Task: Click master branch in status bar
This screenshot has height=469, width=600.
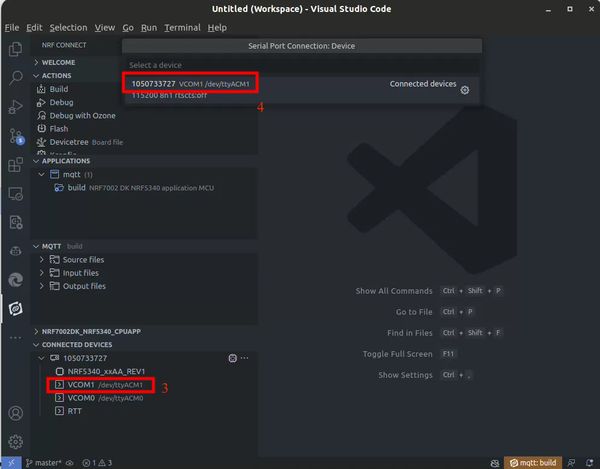Action: click(x=43, y=463)
